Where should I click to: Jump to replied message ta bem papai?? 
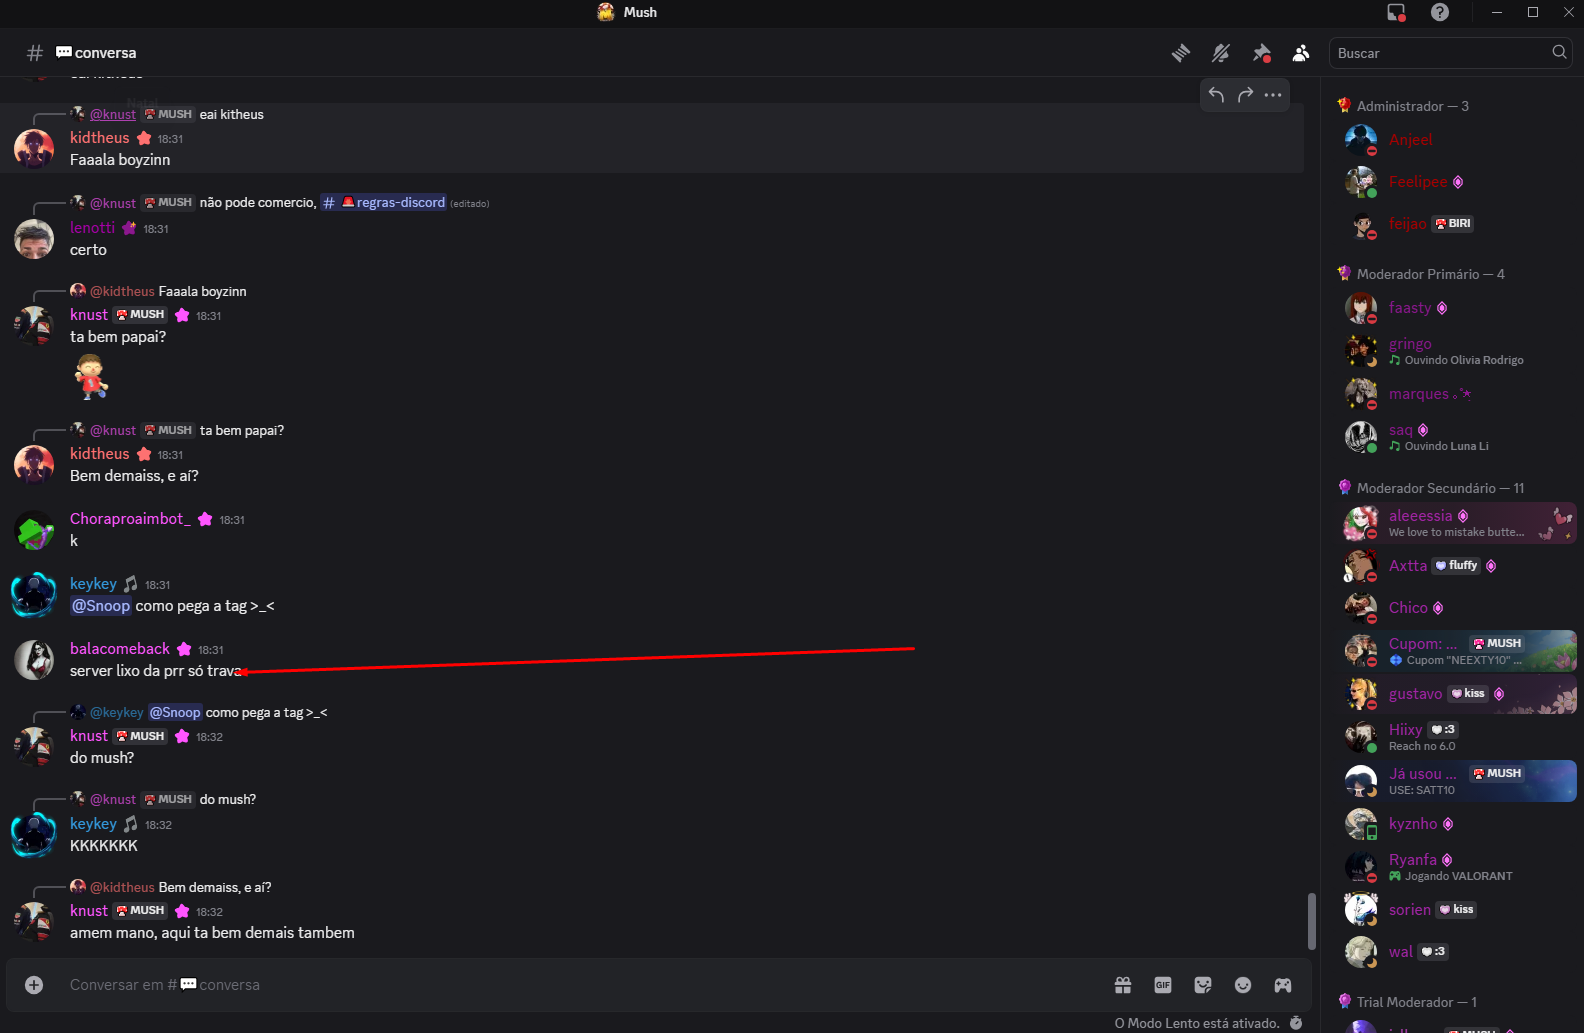tap(242, 430)
